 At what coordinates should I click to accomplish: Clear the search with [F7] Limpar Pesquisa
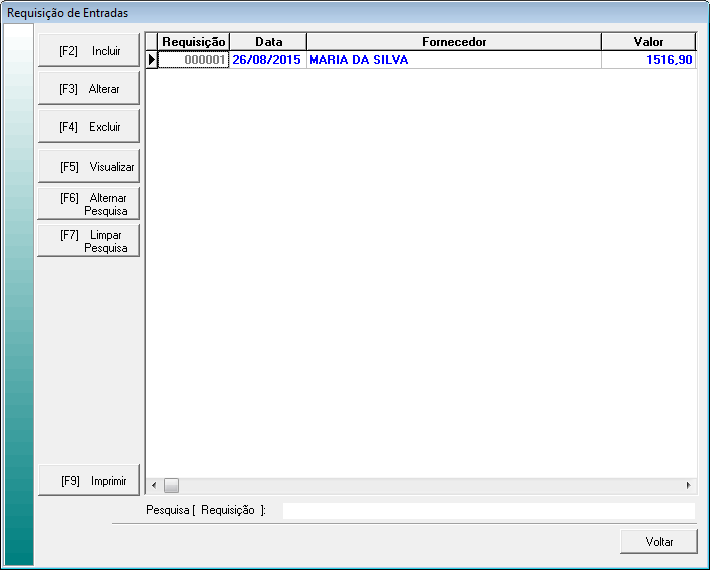click(88, 241)
